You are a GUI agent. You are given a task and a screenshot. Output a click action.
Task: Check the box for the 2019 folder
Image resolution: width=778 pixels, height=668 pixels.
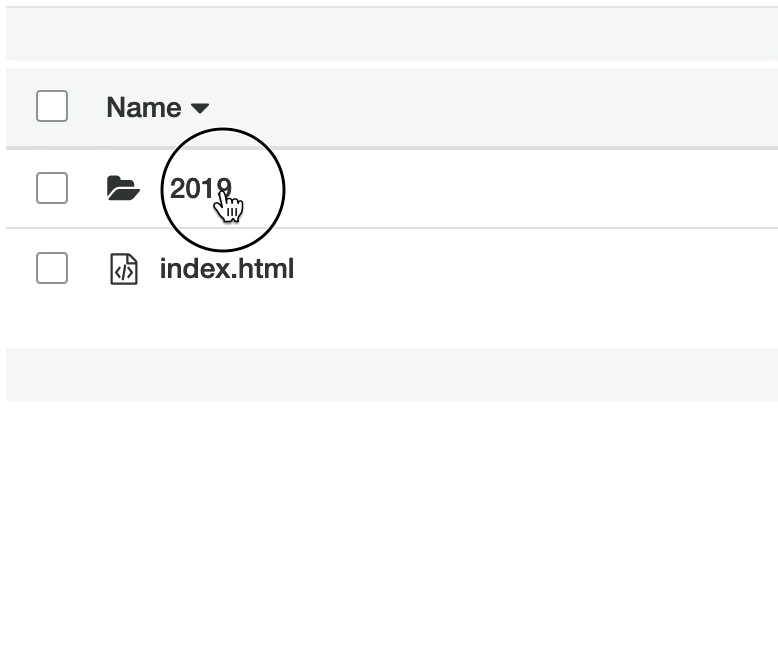[x=52, y=188]
